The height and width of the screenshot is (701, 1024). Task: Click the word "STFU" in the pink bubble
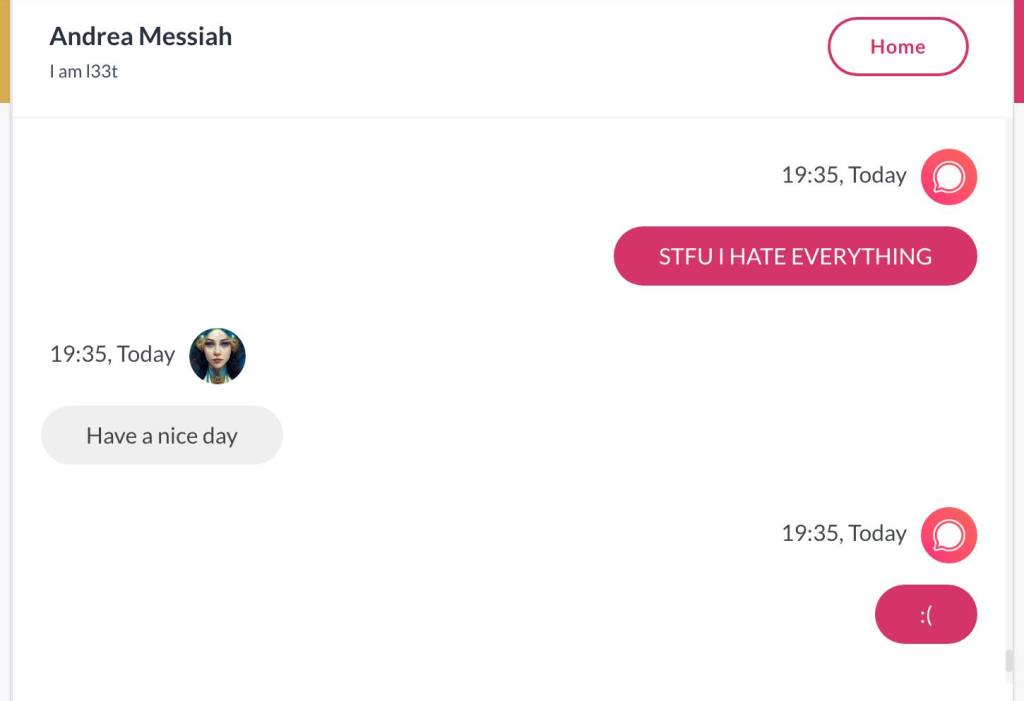(684, 257)
